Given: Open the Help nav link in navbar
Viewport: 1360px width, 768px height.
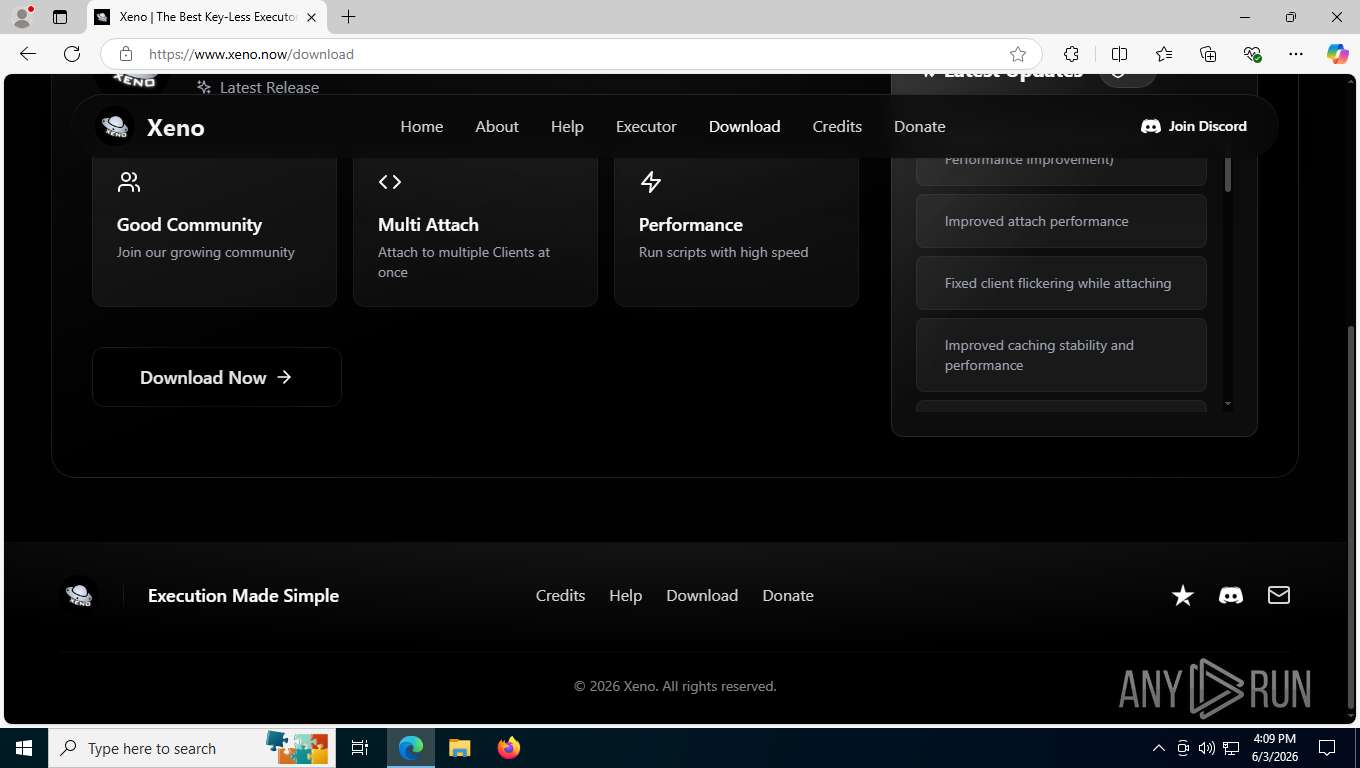Looking at the screenshot, I should click(567, 126).
